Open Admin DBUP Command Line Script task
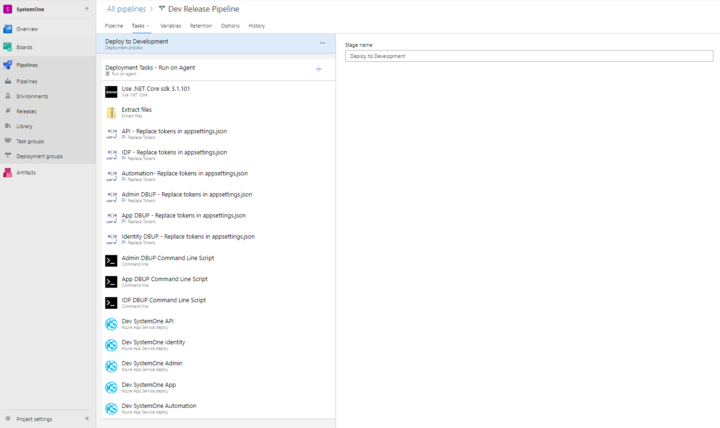 (167, 258)
